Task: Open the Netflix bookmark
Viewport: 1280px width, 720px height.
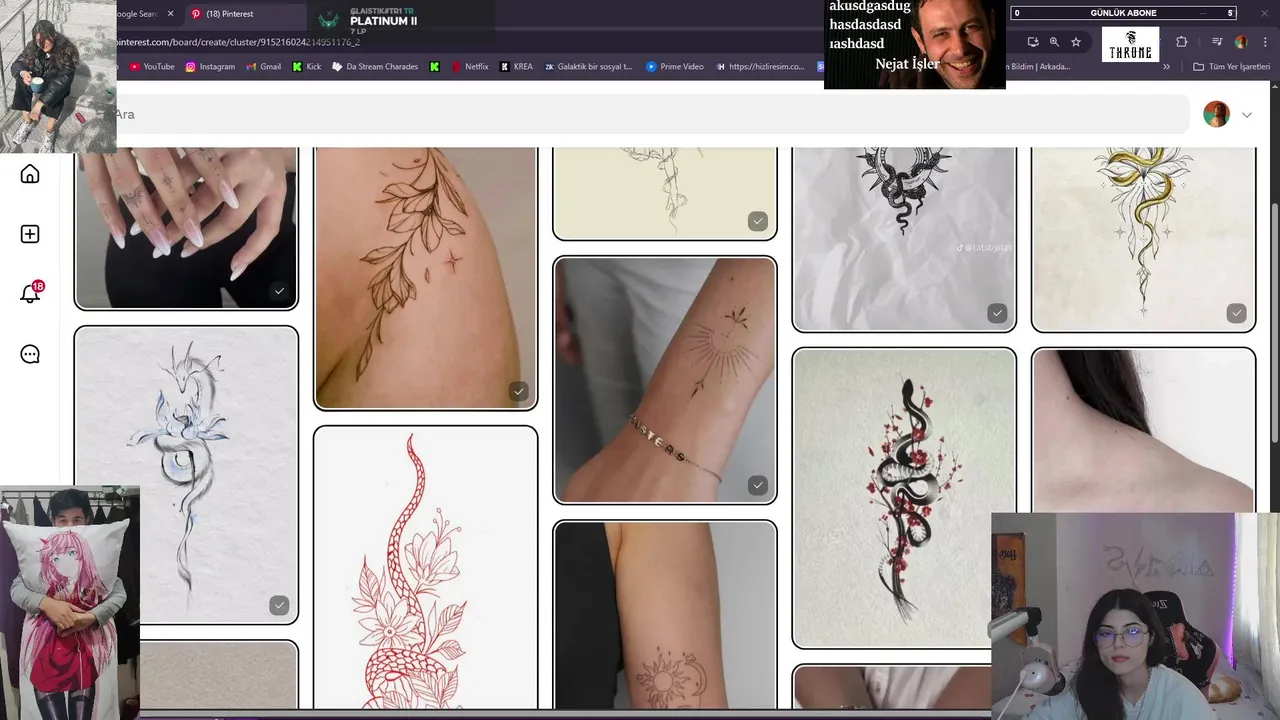Action: (470, 67)
